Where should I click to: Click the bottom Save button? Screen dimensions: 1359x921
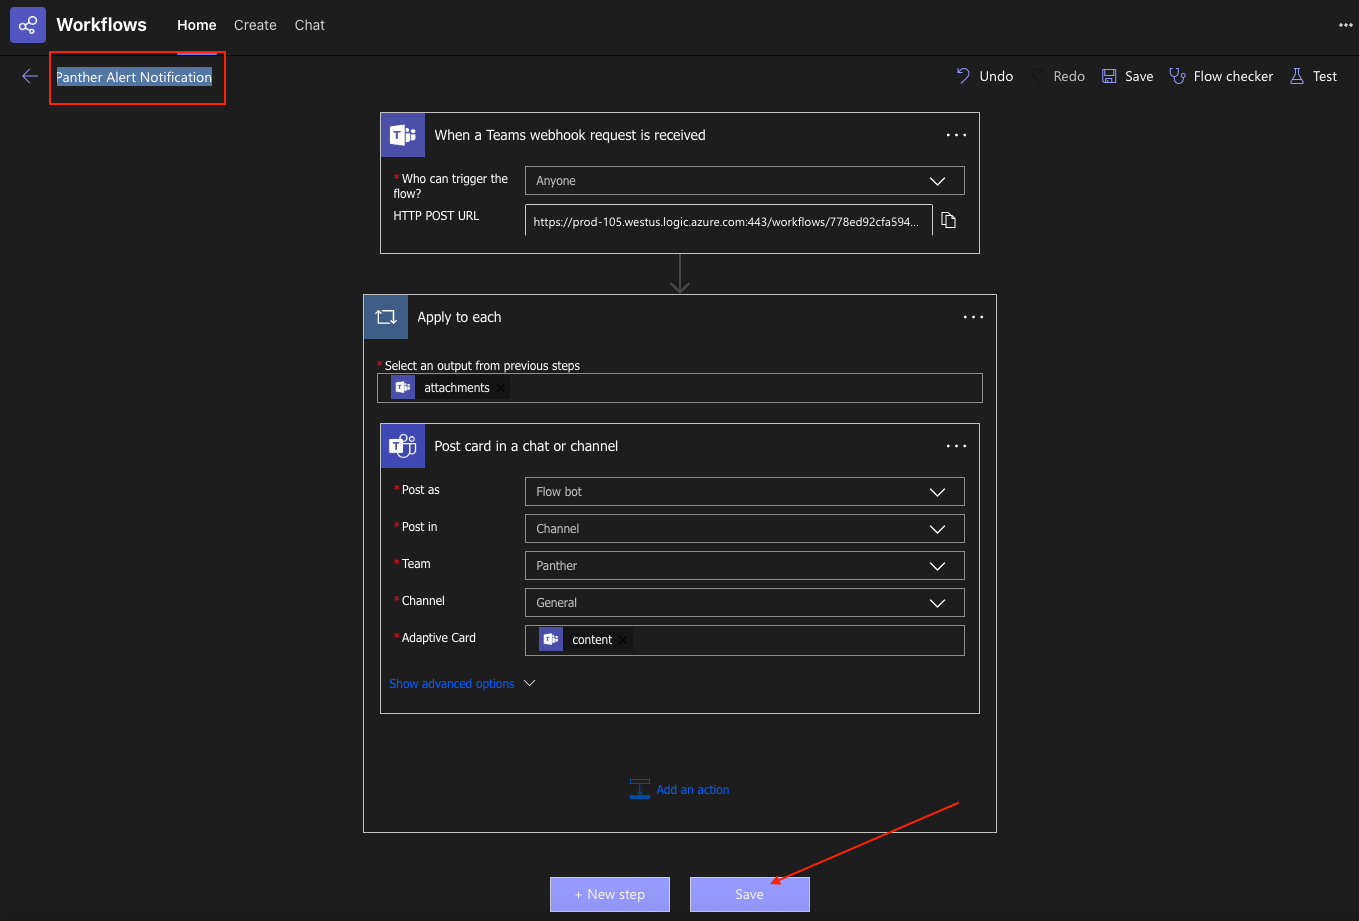749,894
